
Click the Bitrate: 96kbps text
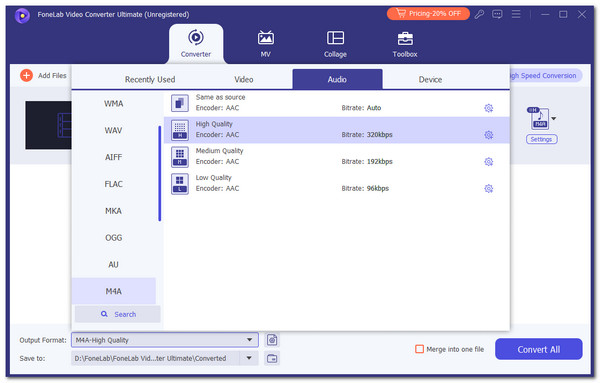(365, 188)
